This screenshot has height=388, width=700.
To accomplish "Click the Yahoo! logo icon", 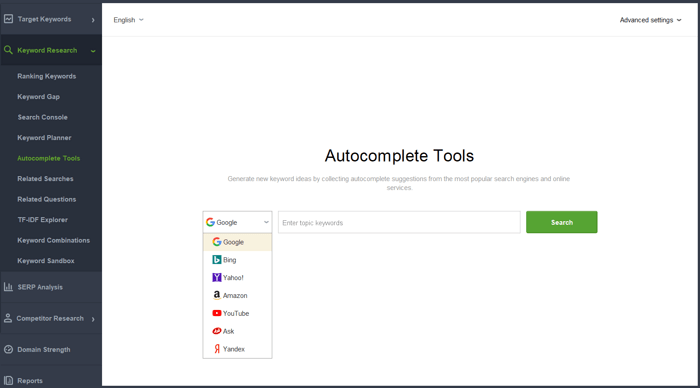I will click(x=217, y=277).
